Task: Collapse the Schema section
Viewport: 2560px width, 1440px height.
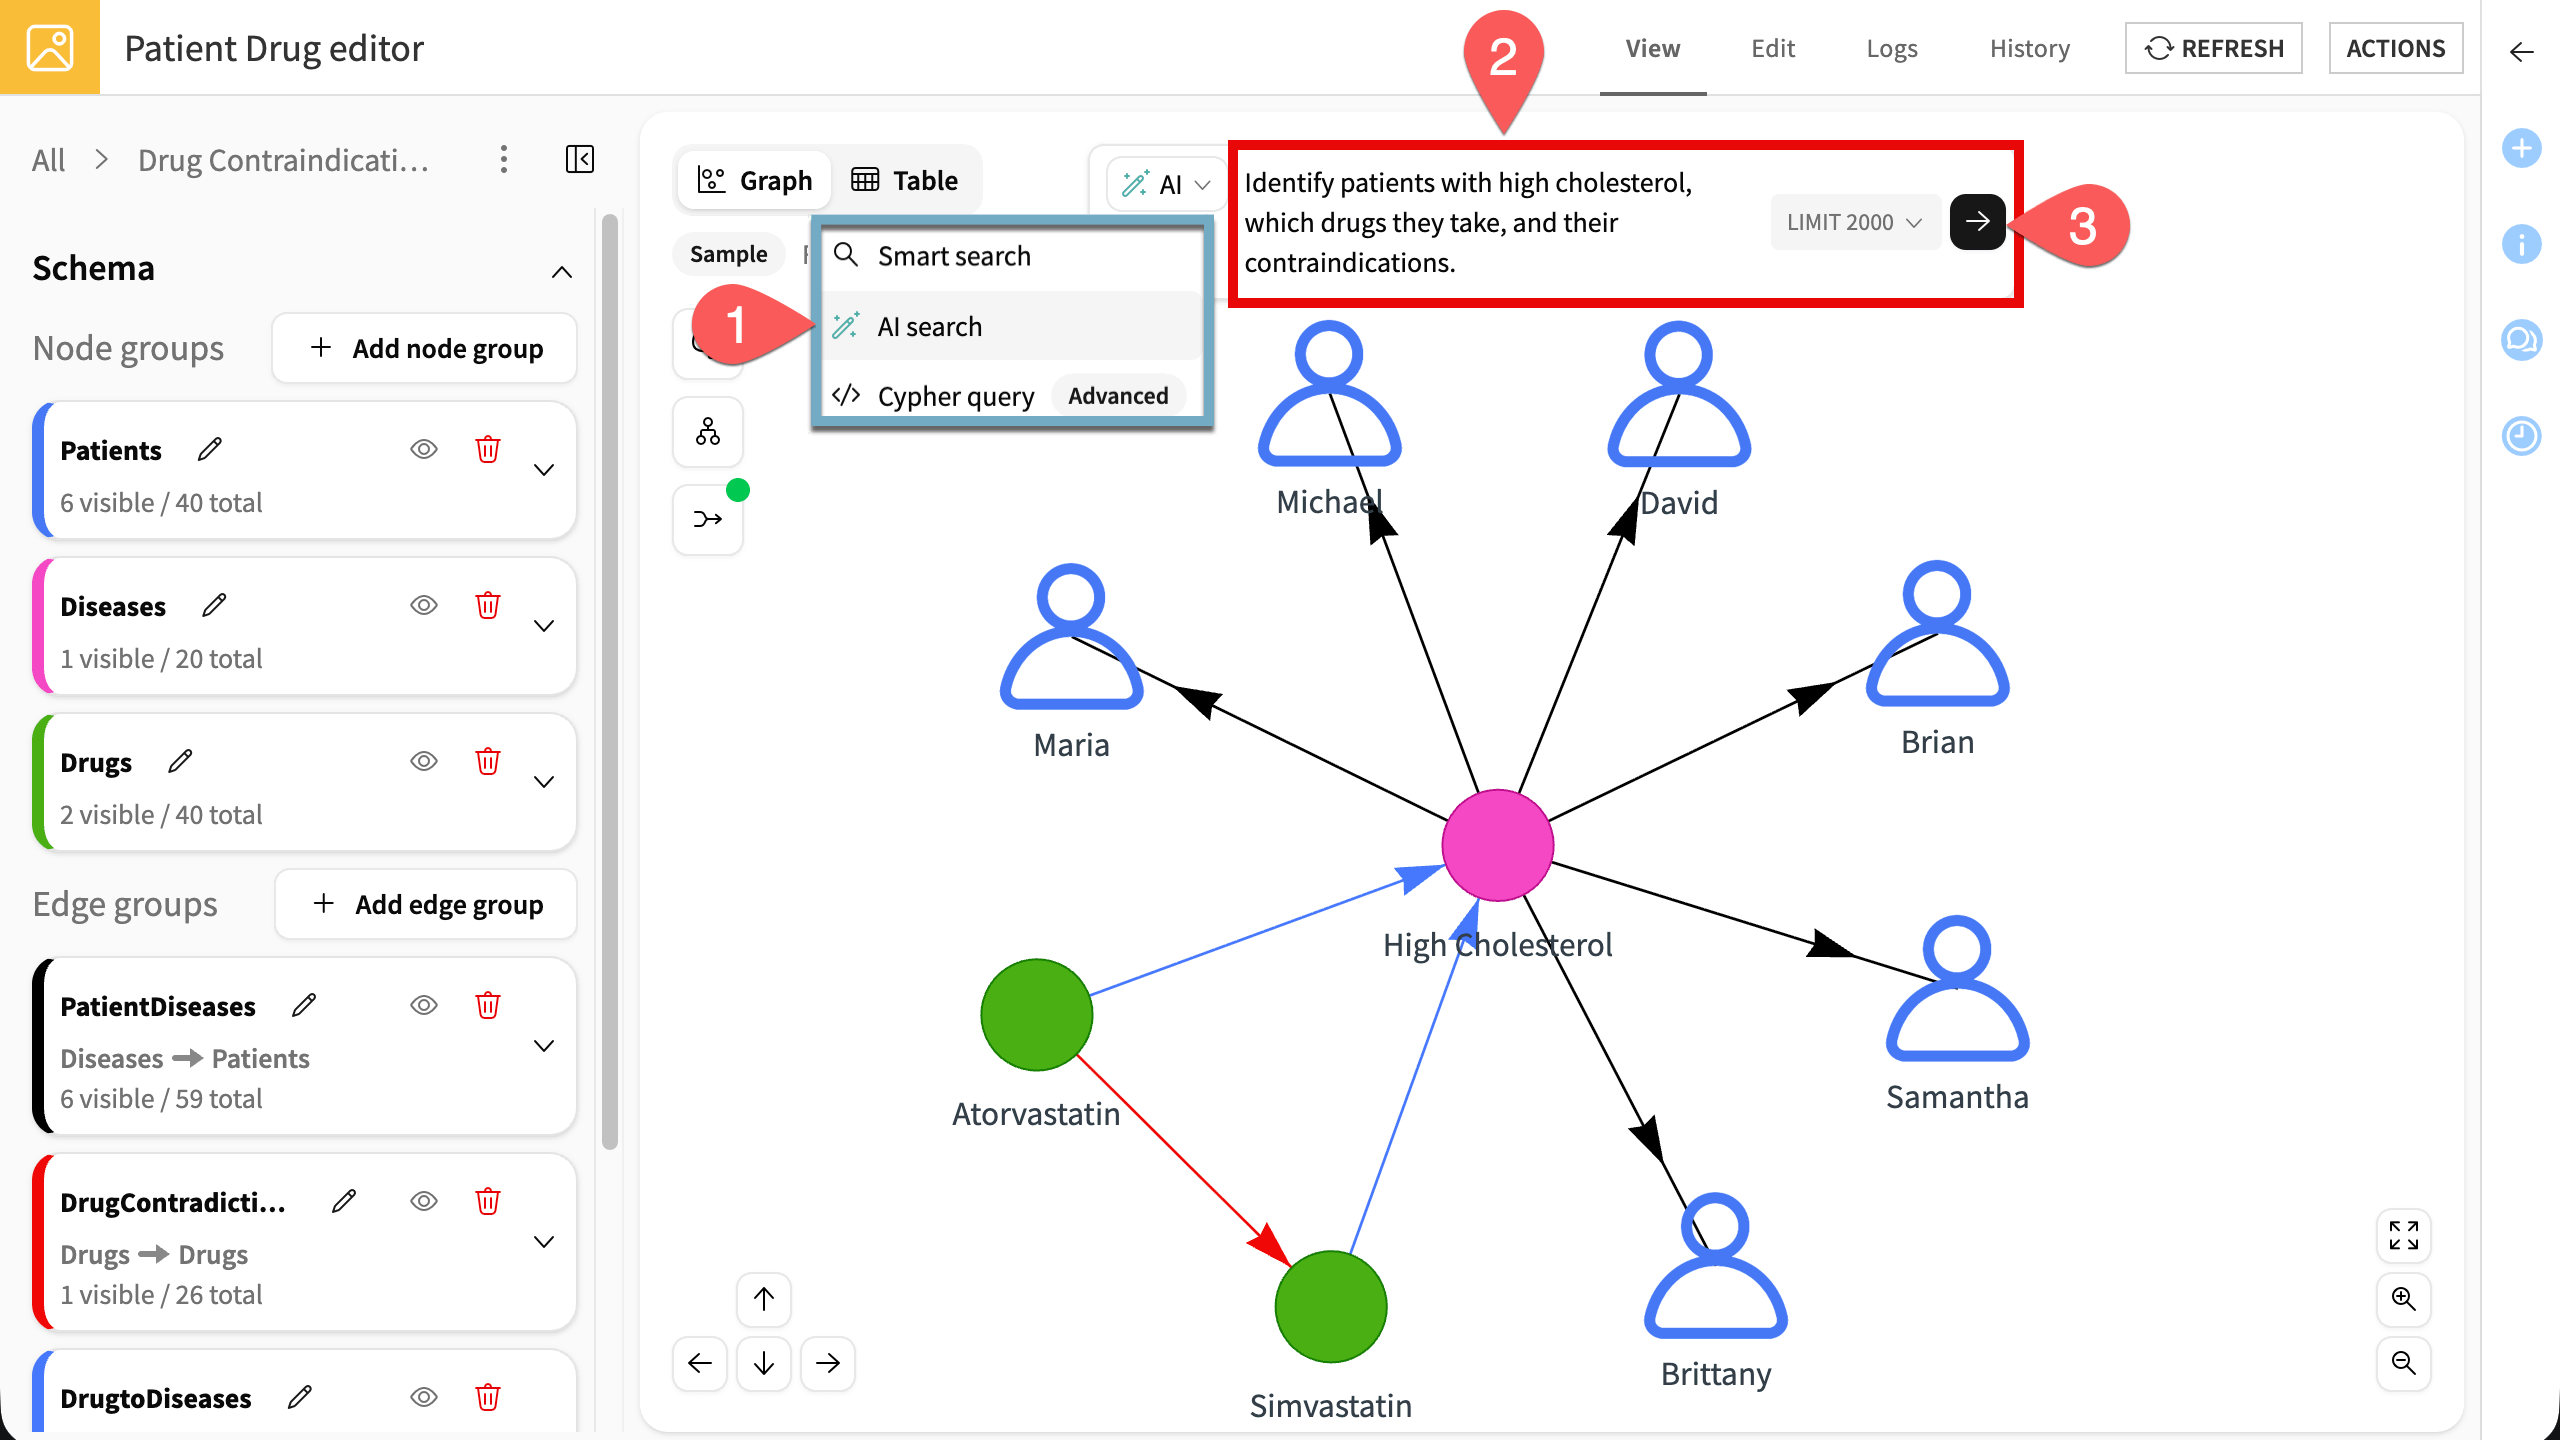Action: click(x=562, y=271)
